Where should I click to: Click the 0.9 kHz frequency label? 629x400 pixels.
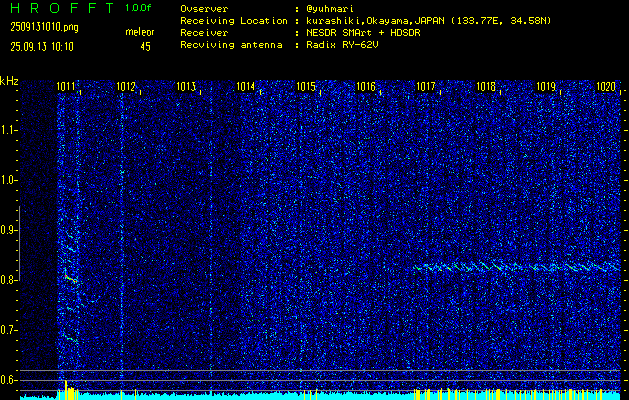point(7,230)
